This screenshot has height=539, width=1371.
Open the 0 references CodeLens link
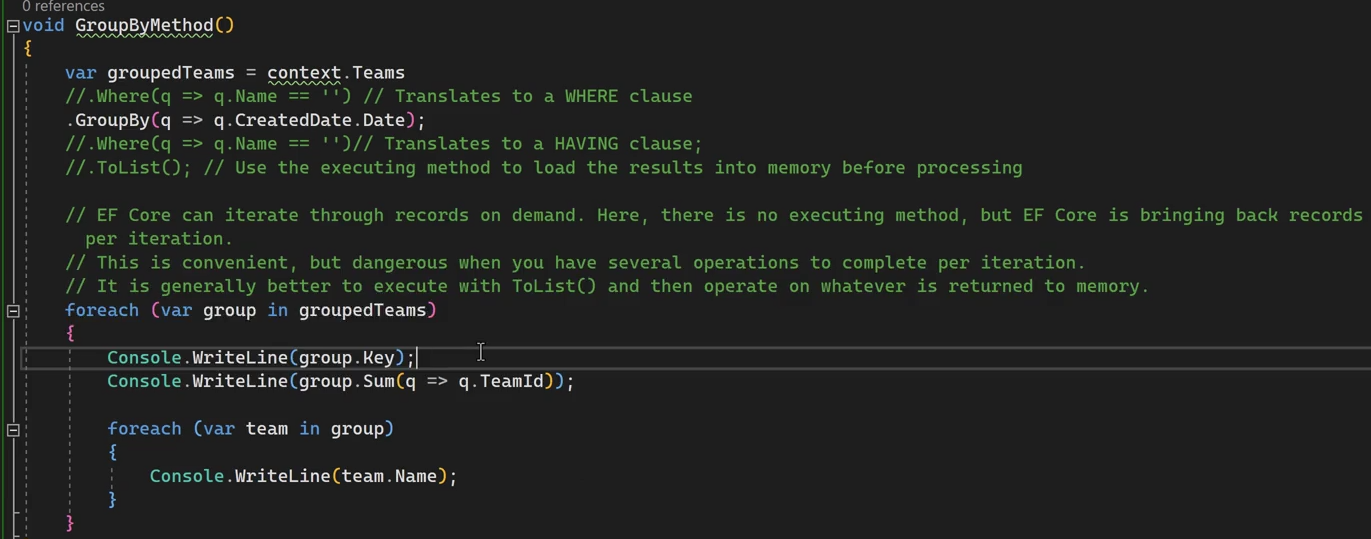(63, 6)
